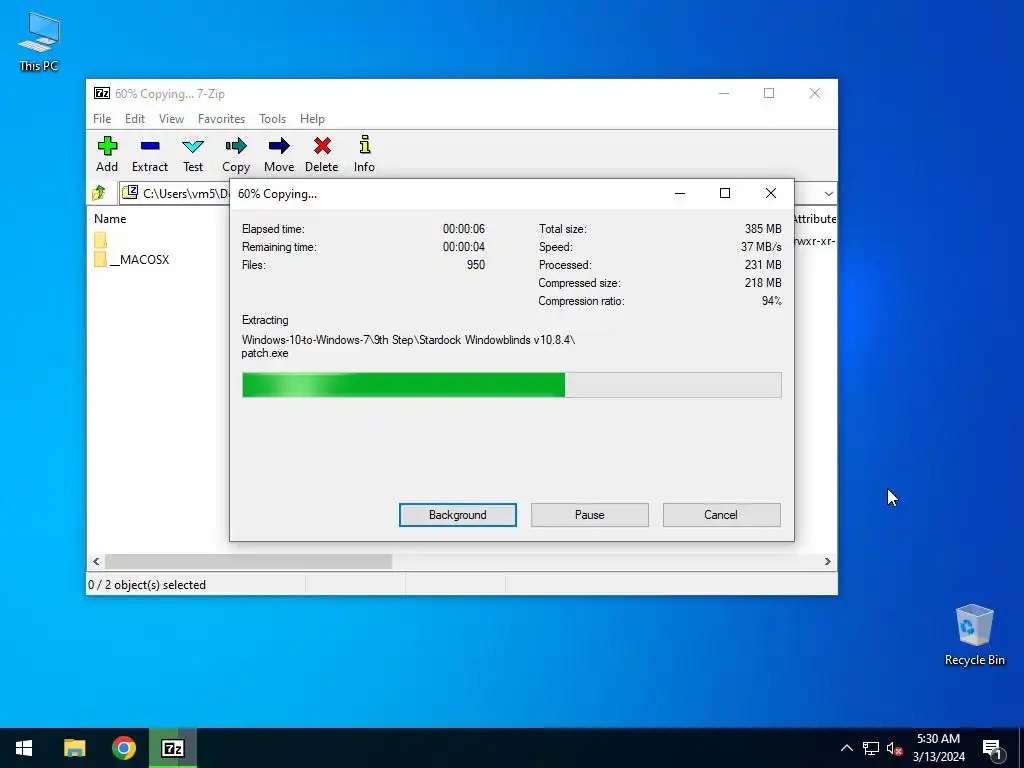Open the notification center icon

click(x=993, y=749)
